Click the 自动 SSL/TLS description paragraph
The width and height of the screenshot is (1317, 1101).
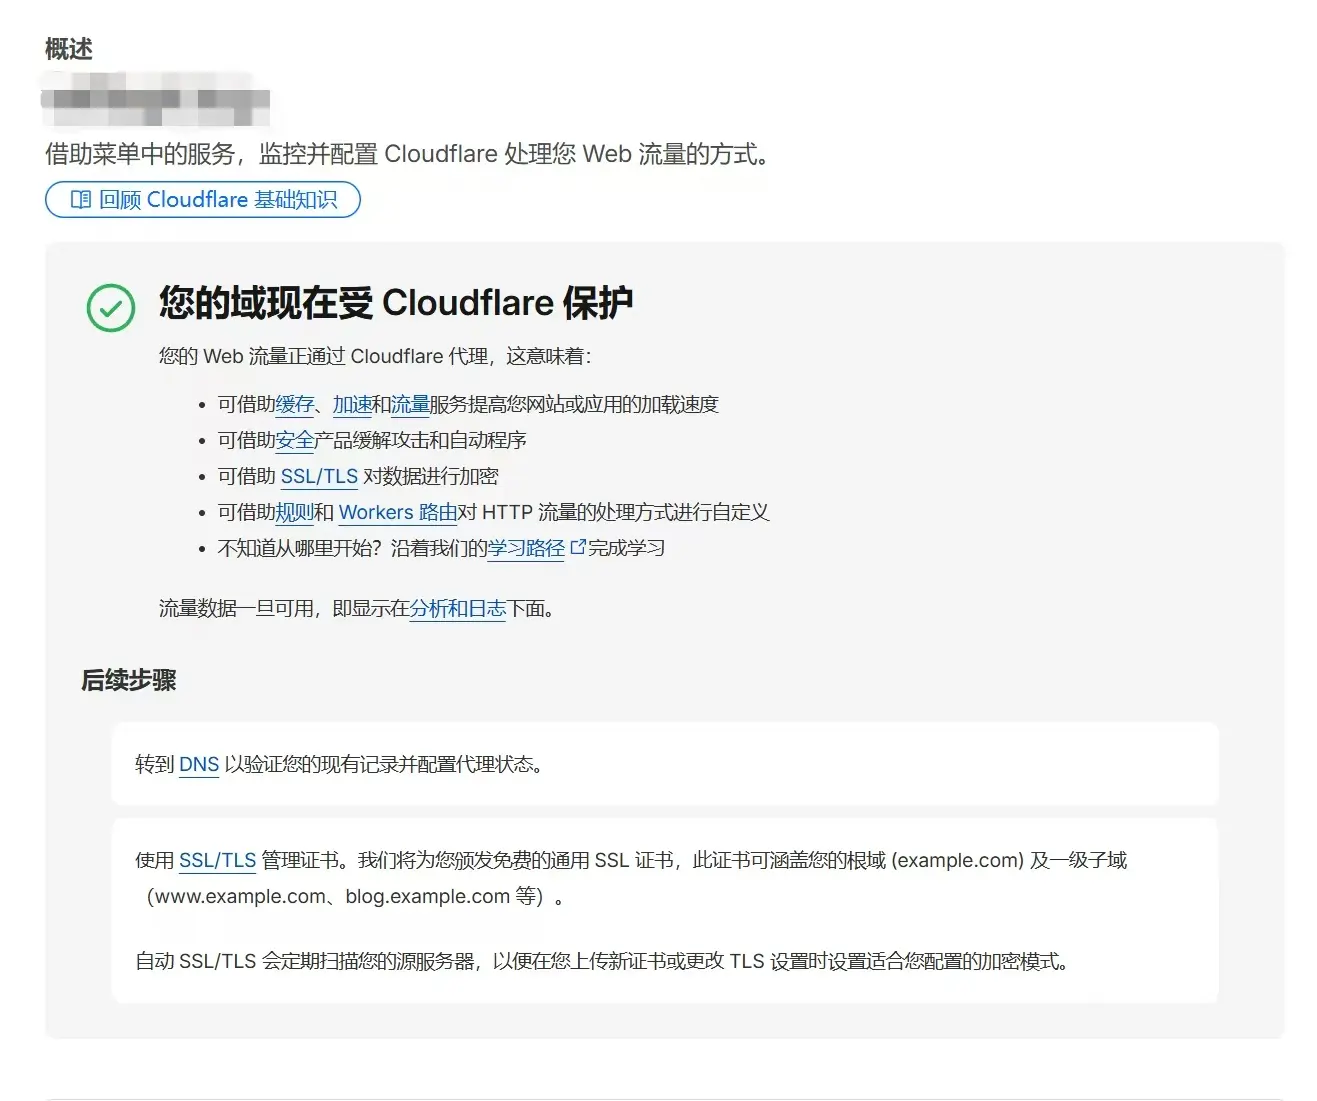[602, 961]
